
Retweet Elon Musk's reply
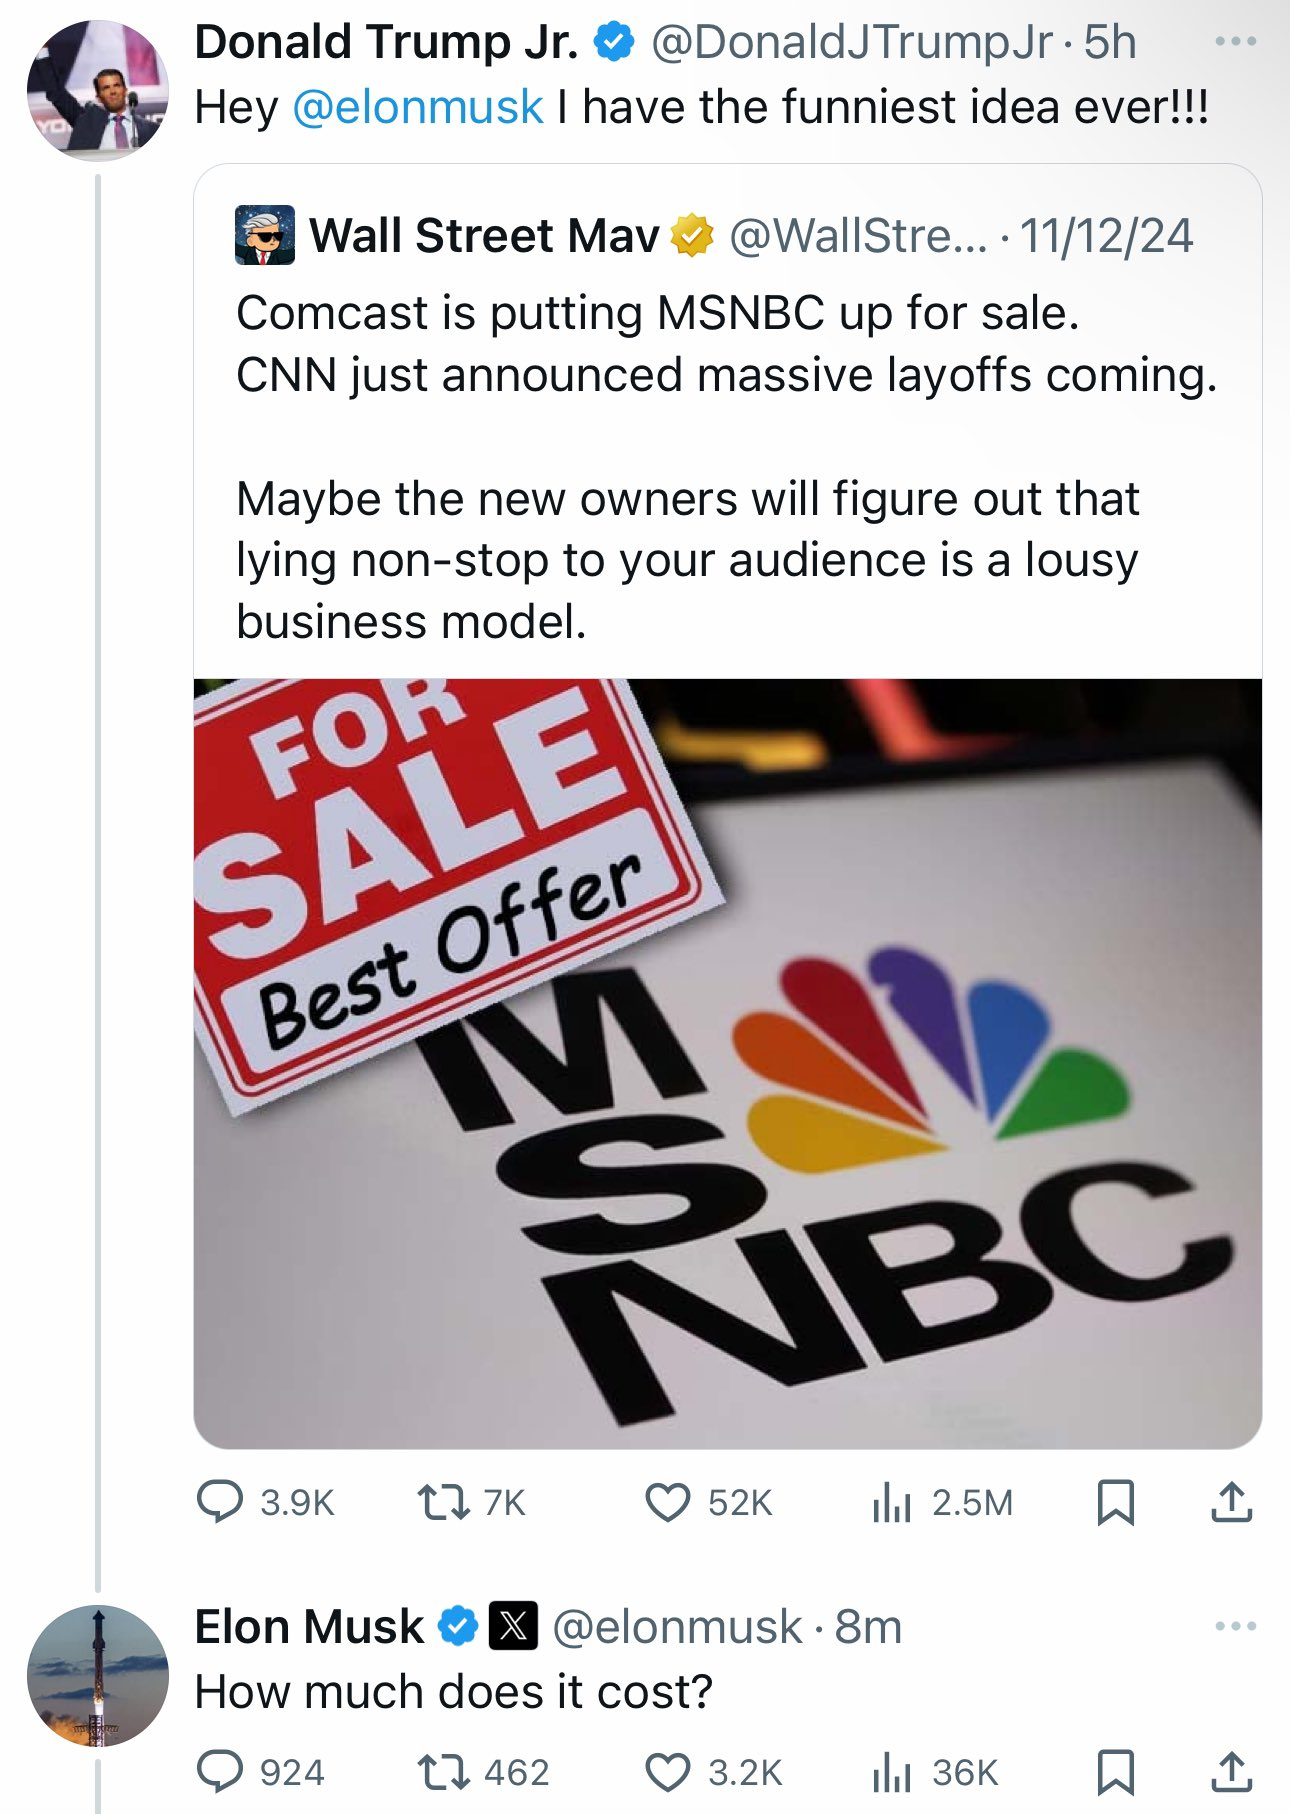[444, 1772]
